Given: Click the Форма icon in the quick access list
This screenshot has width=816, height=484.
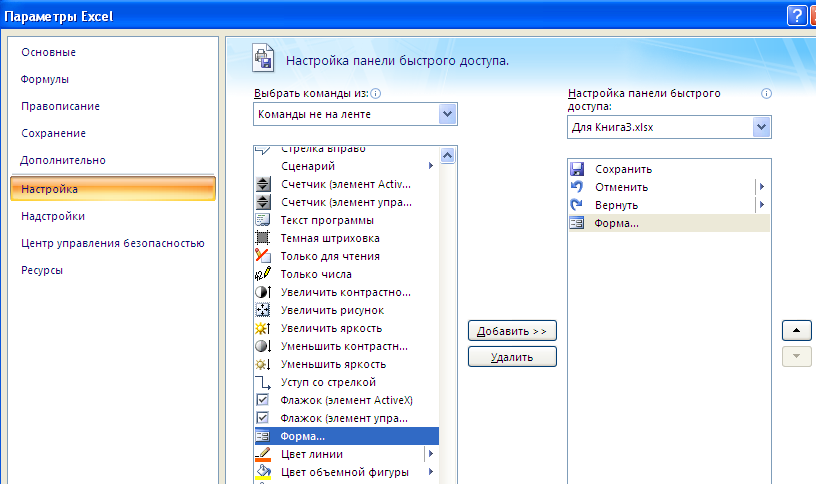Looking at the screenshot, I should click(577, 223).
